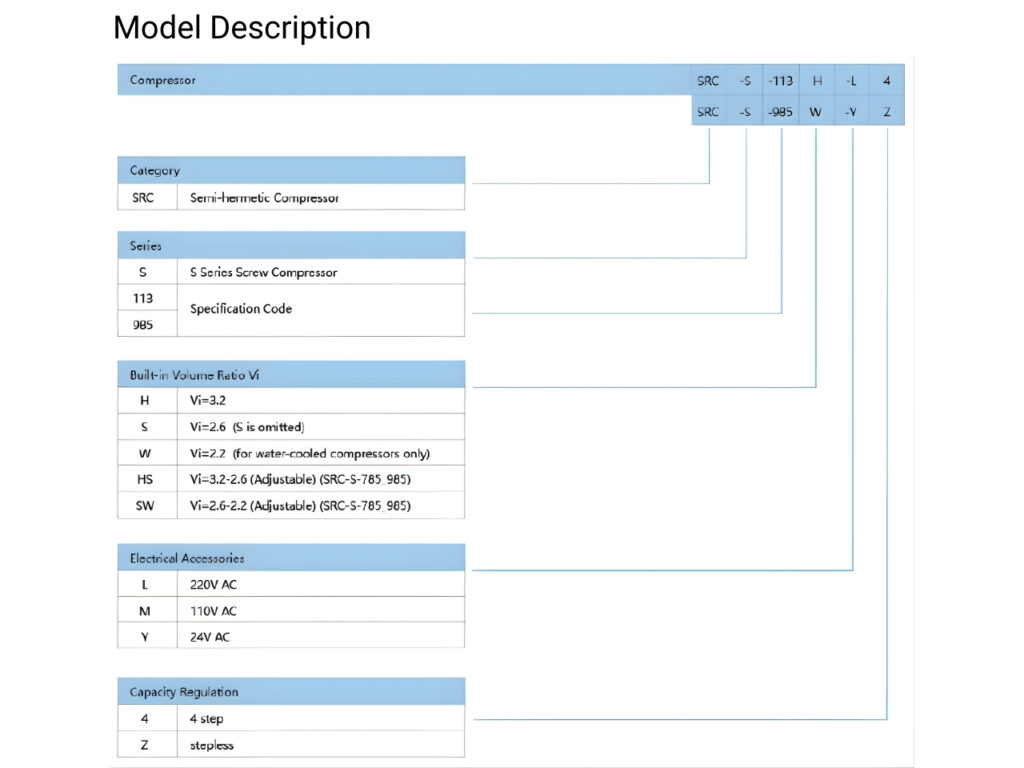Screen dimensions: 1024x768
Task: Select the -113 cell in the model code row
Action: 780,81
